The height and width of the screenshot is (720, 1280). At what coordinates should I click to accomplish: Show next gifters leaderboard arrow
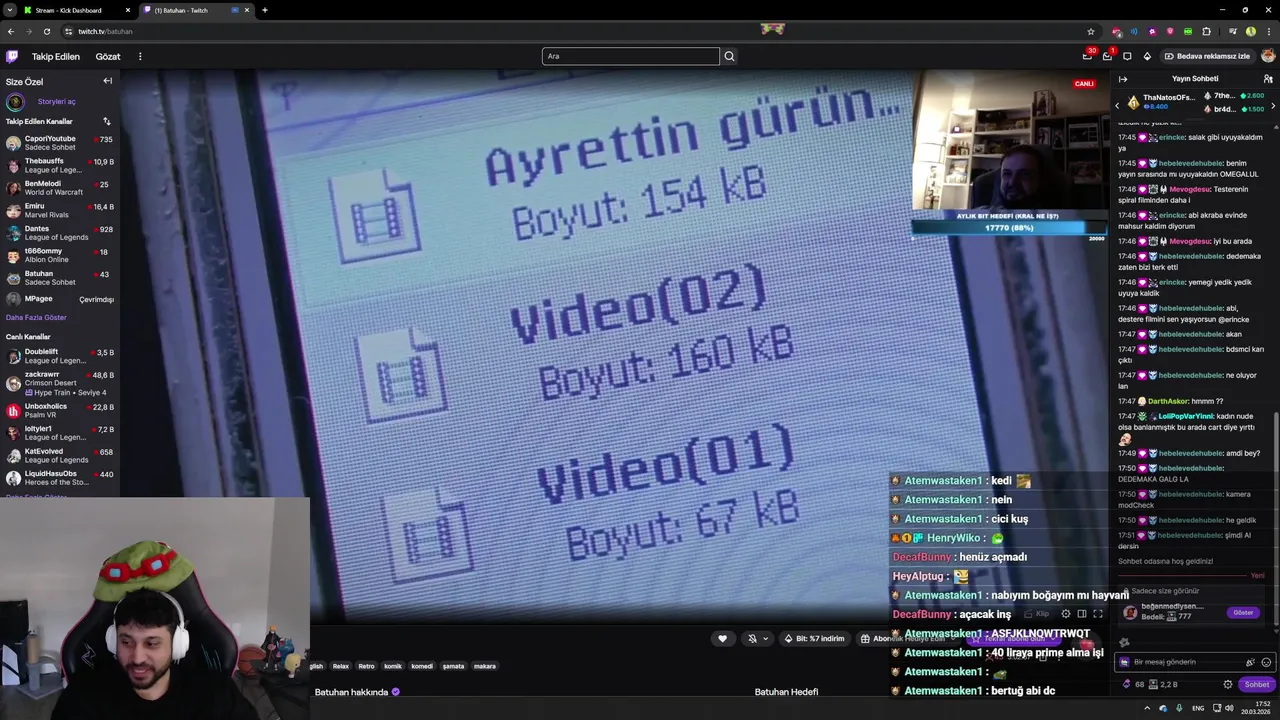[1273, 106]
